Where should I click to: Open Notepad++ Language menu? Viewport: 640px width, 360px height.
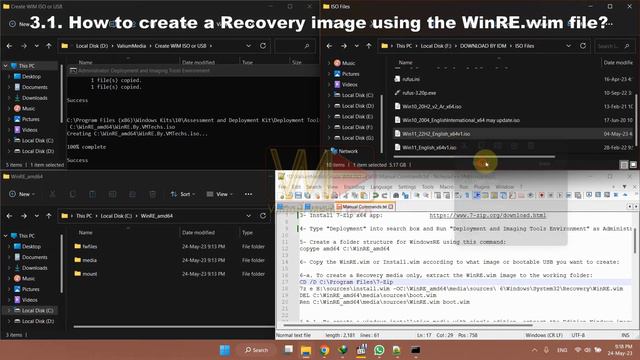(381, 187)
